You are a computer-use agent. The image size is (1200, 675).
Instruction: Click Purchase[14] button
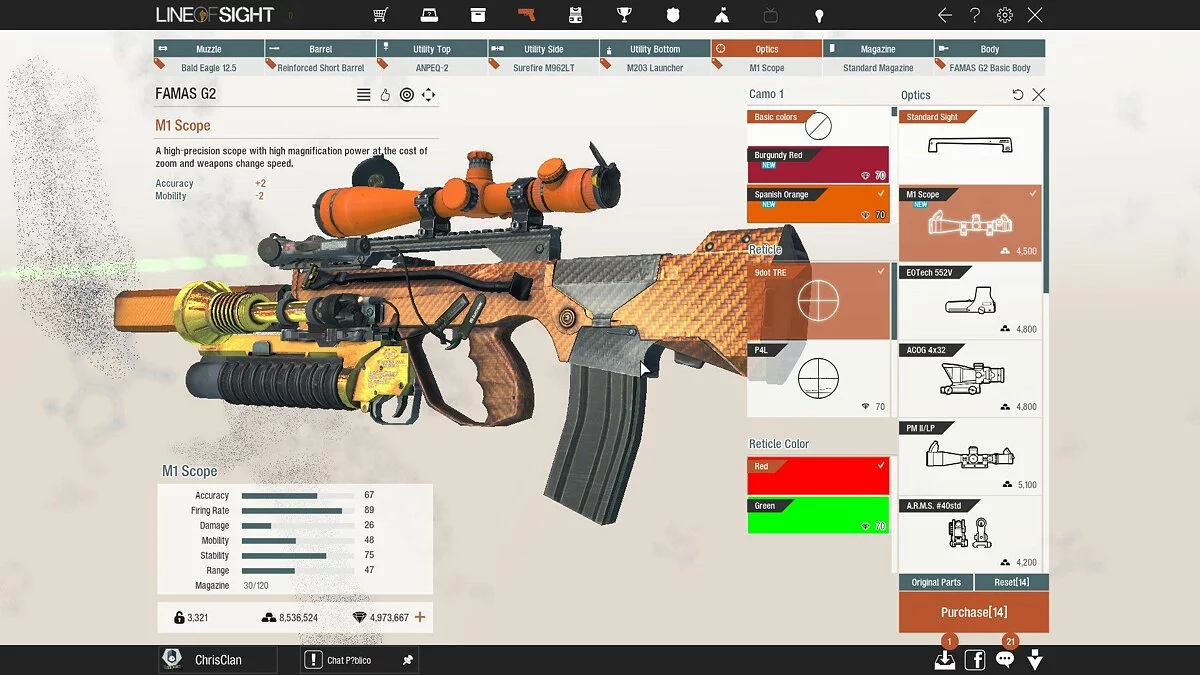974,612
